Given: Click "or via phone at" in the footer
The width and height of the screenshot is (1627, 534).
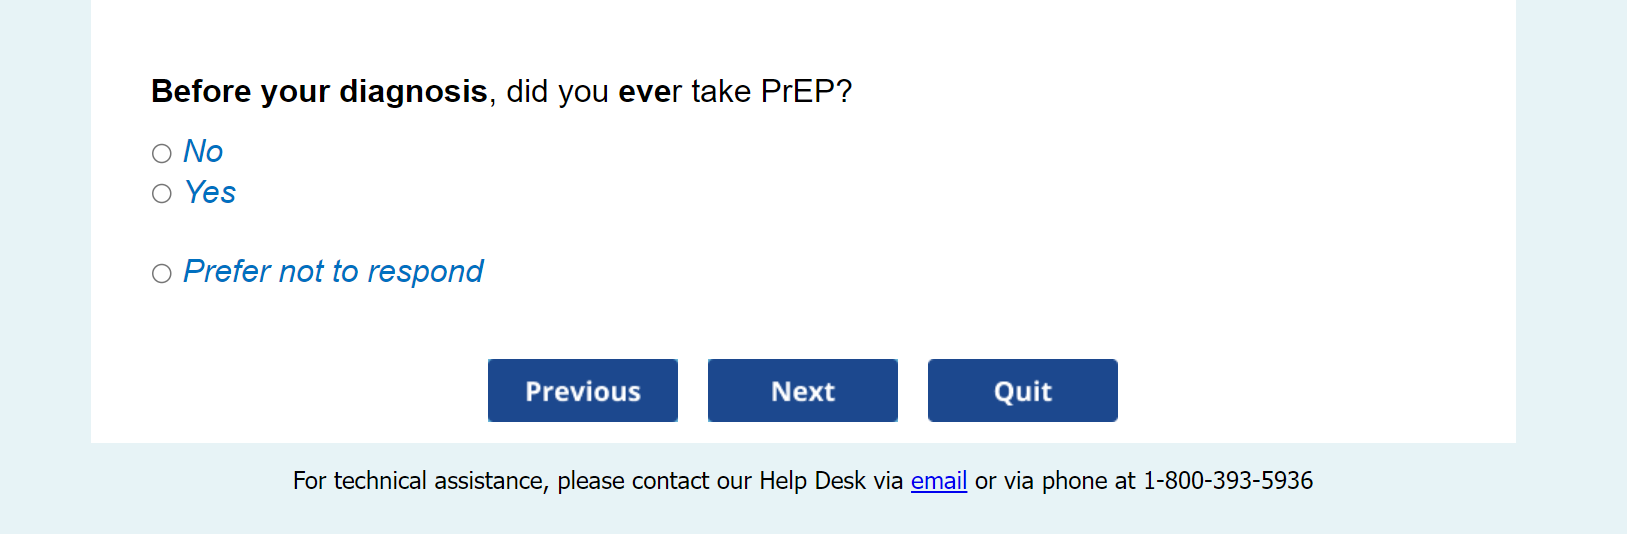Looking at the screenshot, I should pos(1055,481).
